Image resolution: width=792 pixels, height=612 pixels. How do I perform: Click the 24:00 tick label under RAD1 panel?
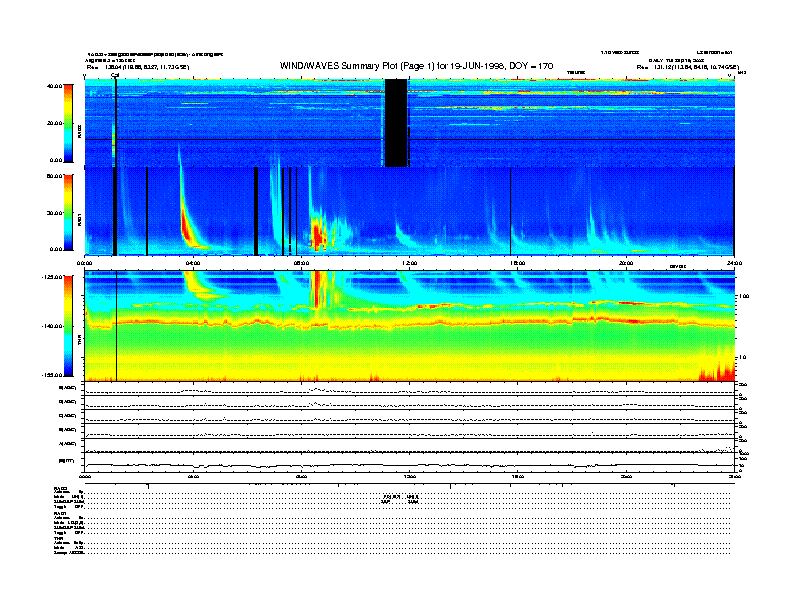click(734, 263)
